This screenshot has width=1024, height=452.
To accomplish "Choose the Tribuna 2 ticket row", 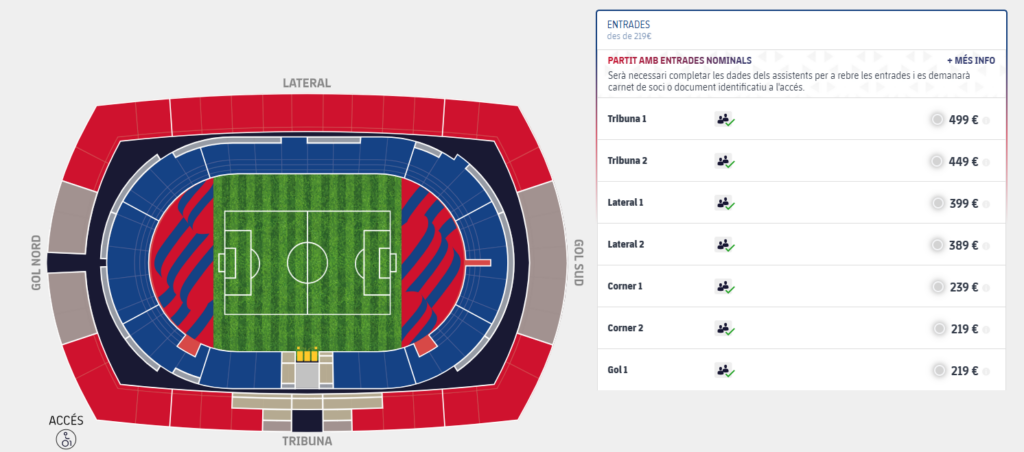I will 801,161.
